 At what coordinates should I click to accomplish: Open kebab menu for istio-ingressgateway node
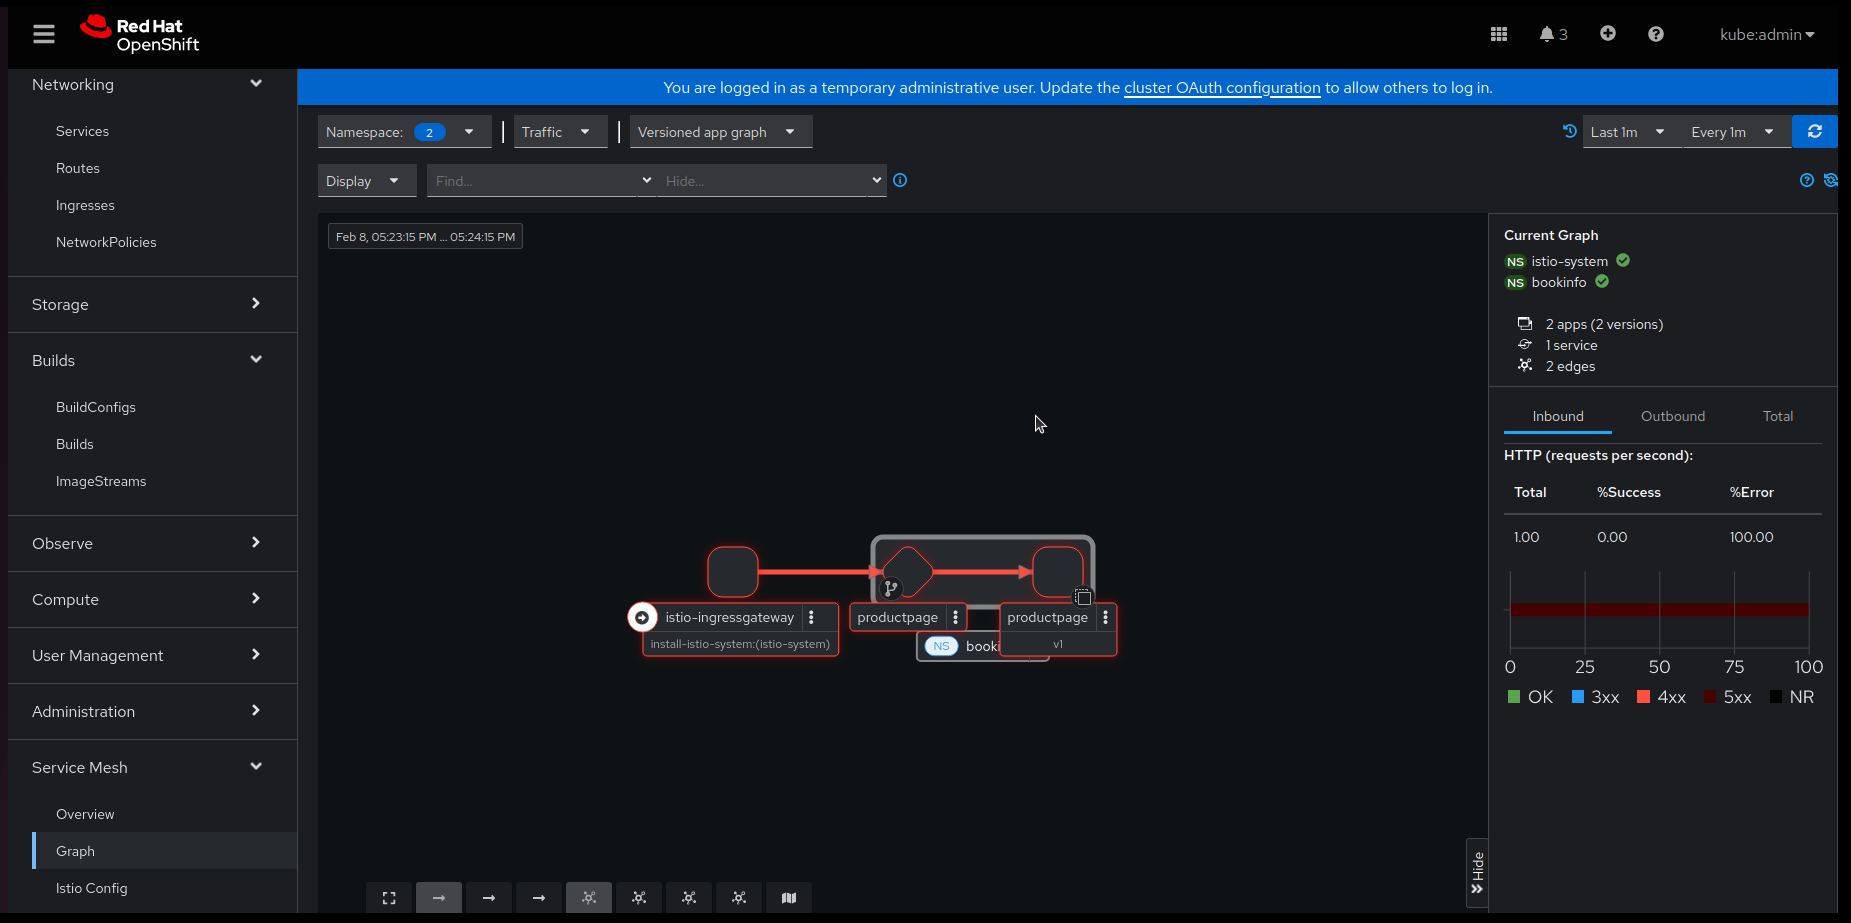pos(811,618)
